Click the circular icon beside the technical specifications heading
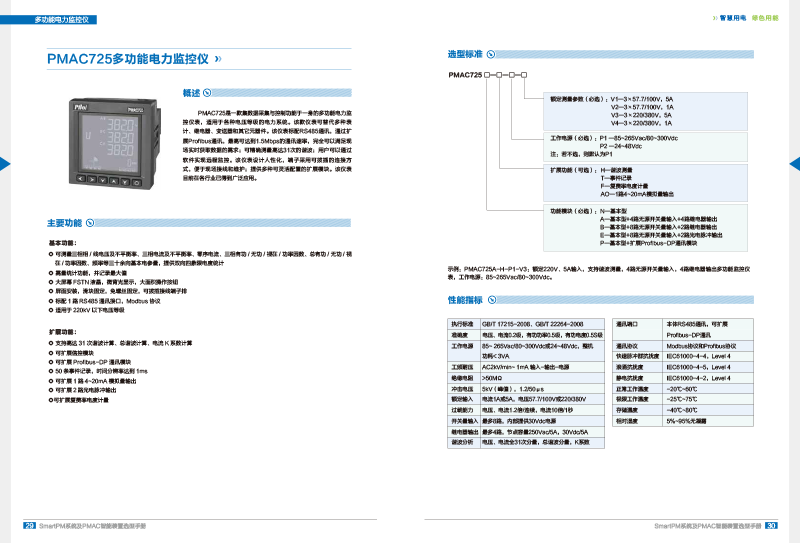 point(490,298)
